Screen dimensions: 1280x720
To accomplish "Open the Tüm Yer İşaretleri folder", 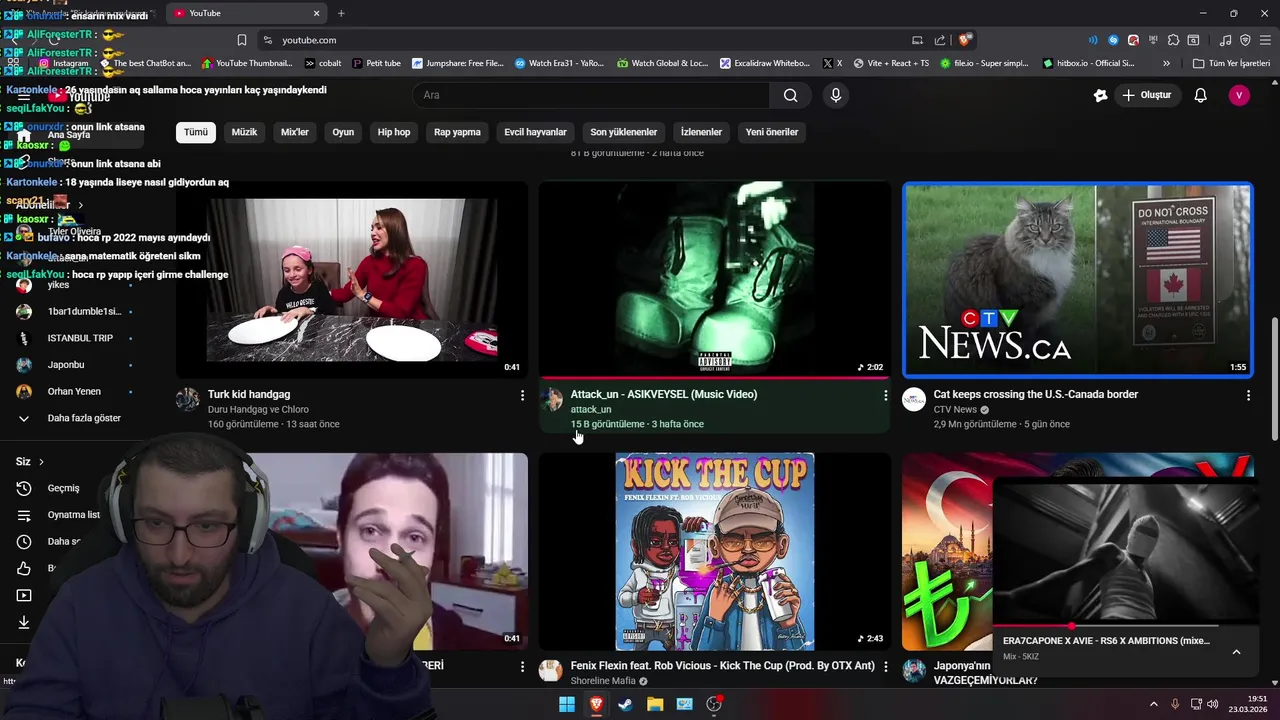I will tap(1231, 63).
